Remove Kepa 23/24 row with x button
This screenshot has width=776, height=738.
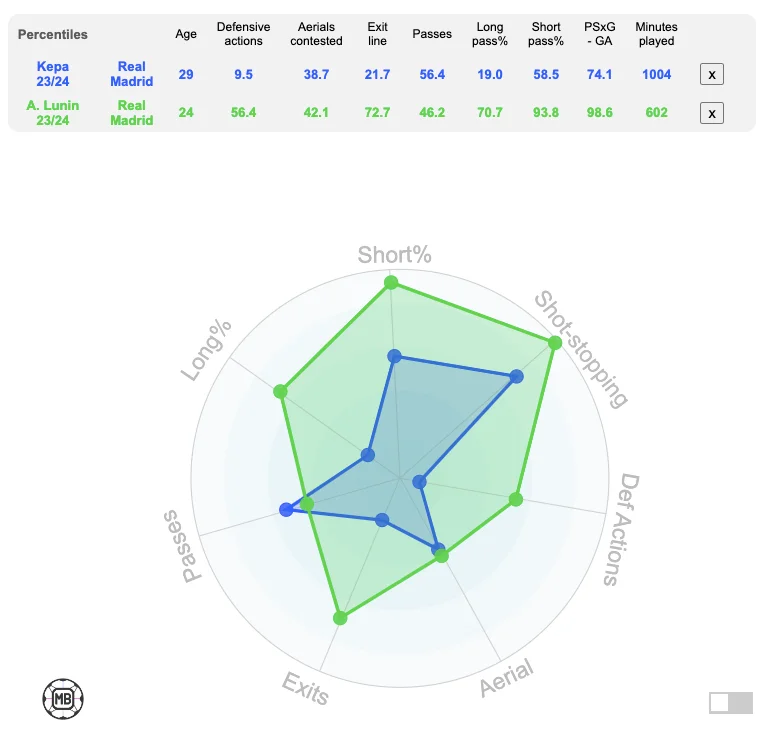pos(711,74)
